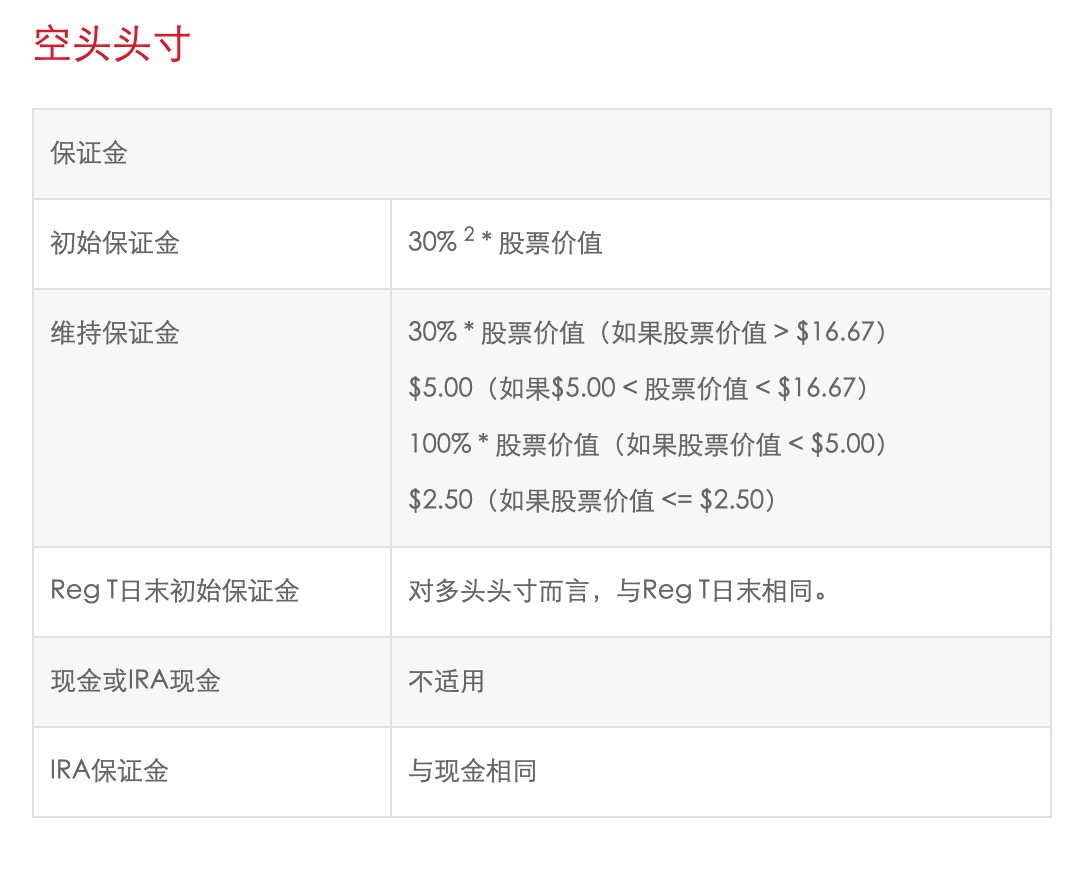This screenshot has height=882, width=1092.
Task: Click the 与现金相同 cell
Action: coord(472,771)
